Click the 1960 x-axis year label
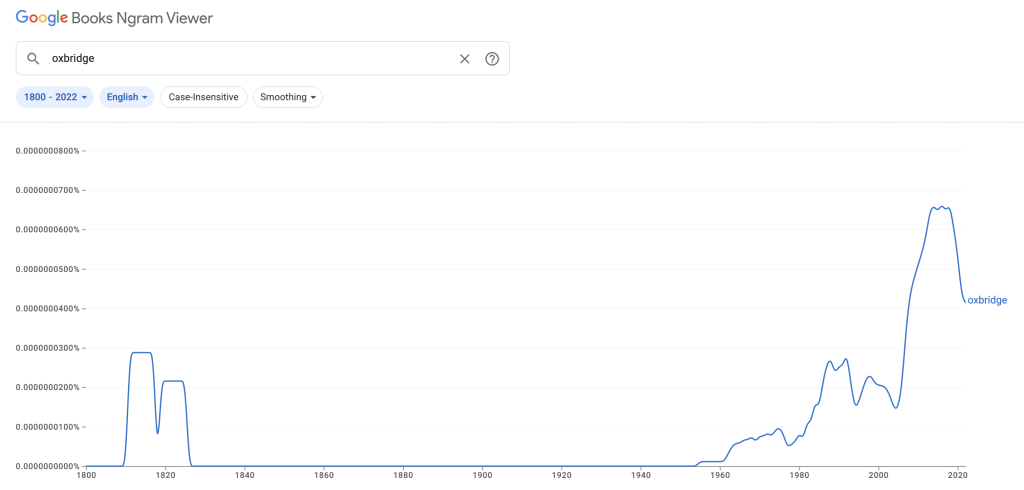 click(x=720, y=476)
